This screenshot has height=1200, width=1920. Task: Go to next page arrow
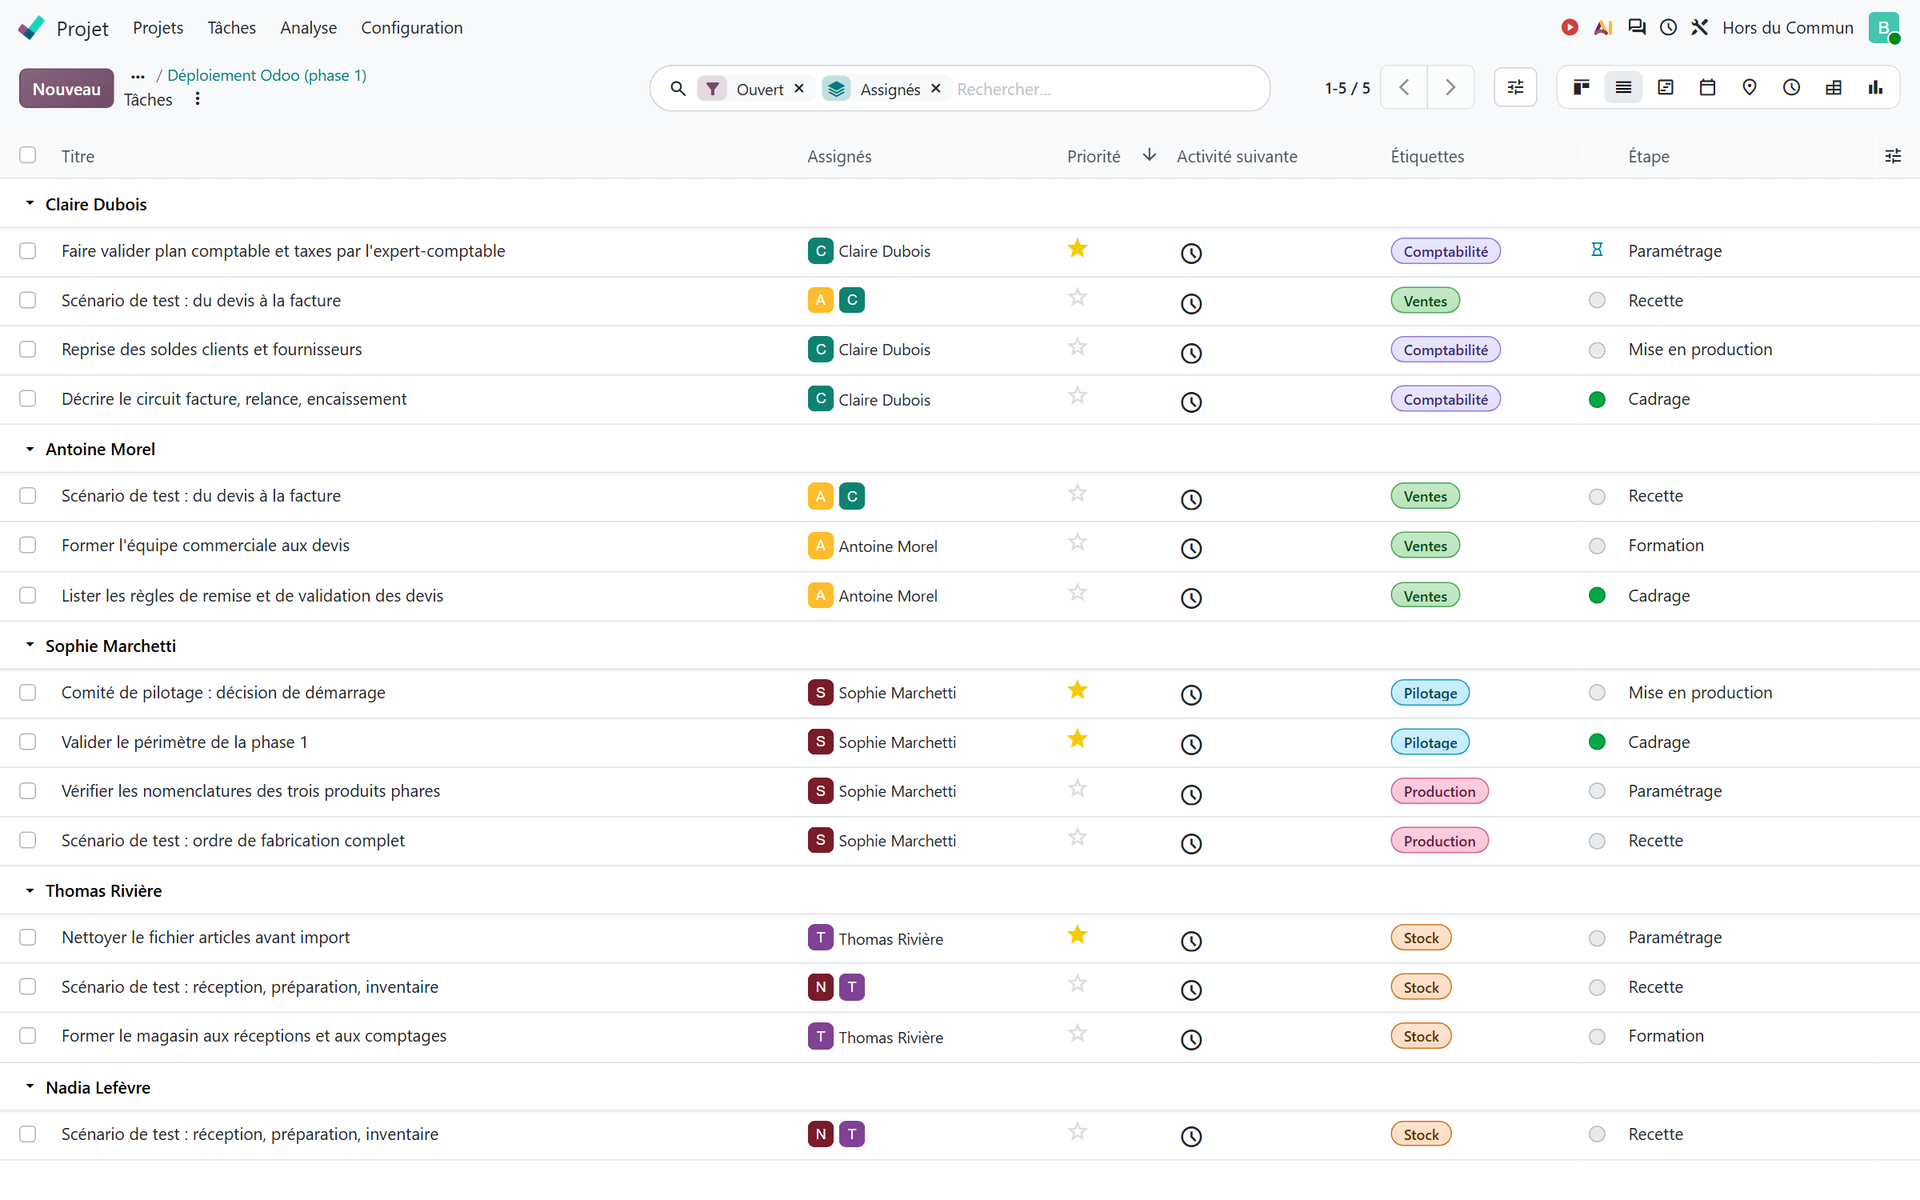pos(1450,88)
